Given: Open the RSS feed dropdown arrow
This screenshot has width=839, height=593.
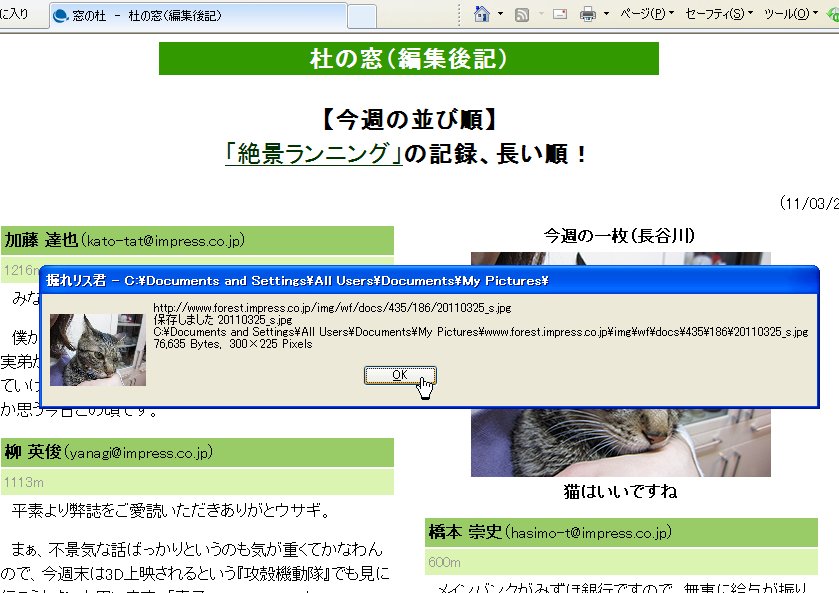Looking at the screenshot, I should tap(540, 14).
